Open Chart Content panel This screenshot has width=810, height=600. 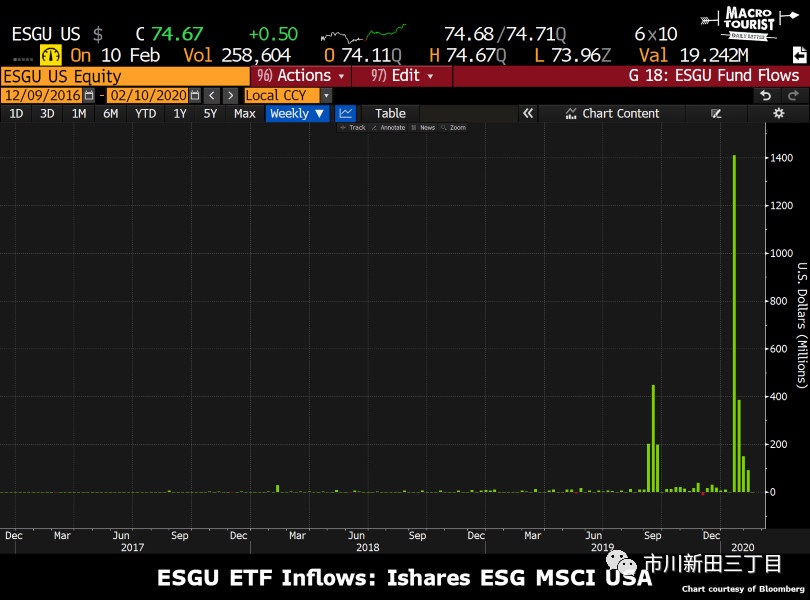point(612,114)
